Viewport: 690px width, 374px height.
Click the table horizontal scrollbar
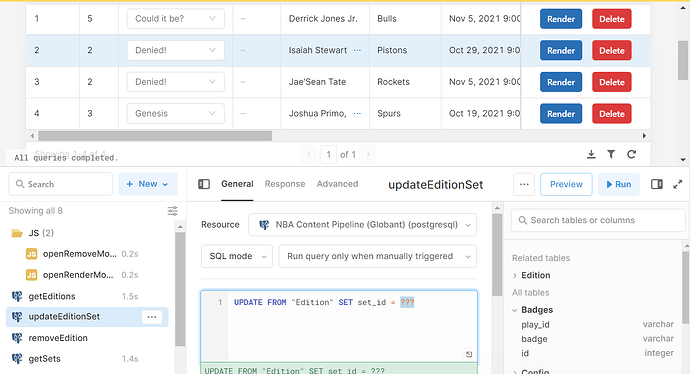click(155, 136)
